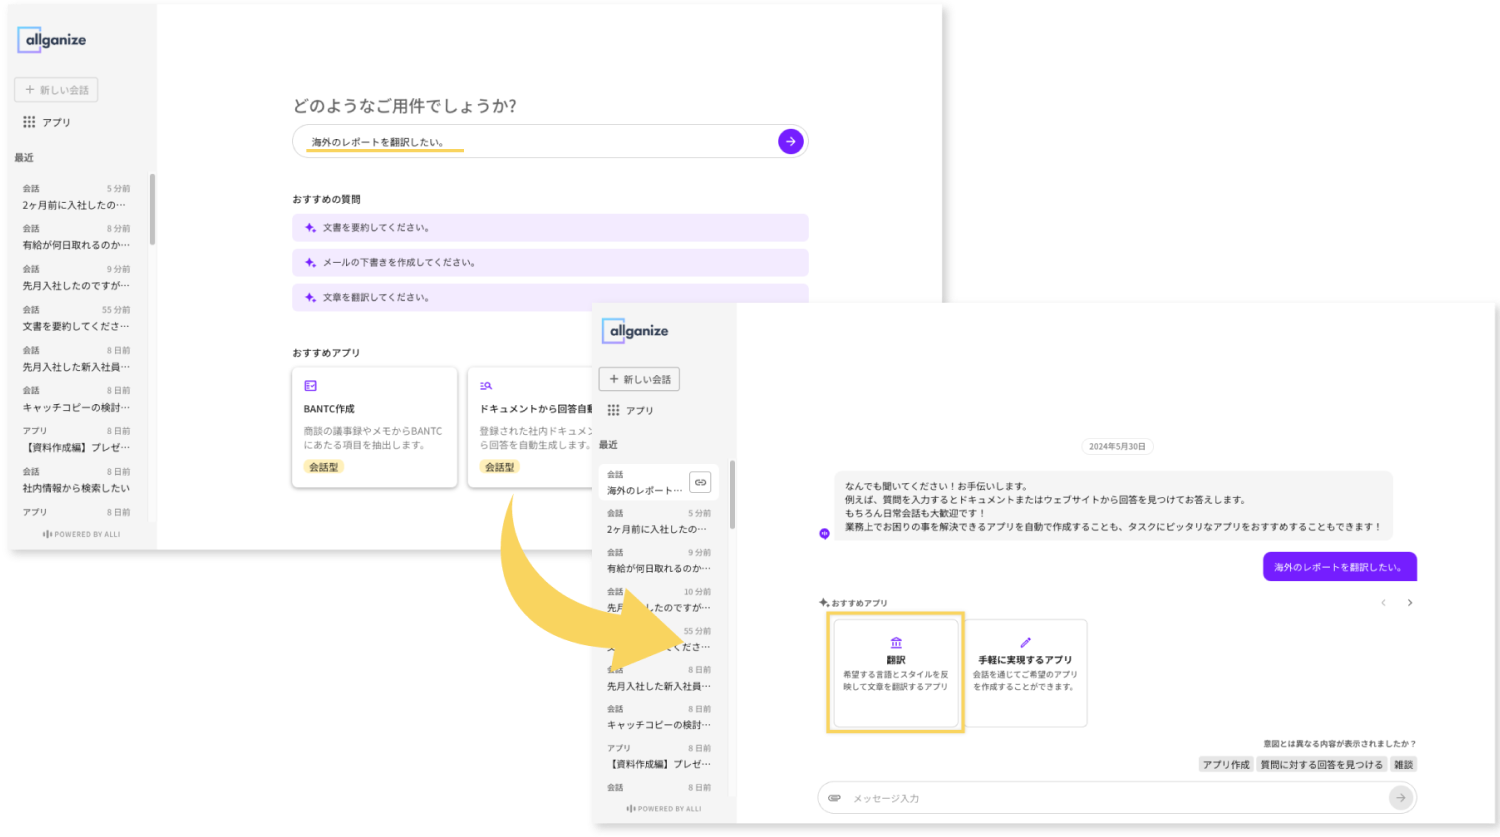Open 【資料作成編】プレゼ app entry in back window
1500x837 pixels.
tap(77, 440)
